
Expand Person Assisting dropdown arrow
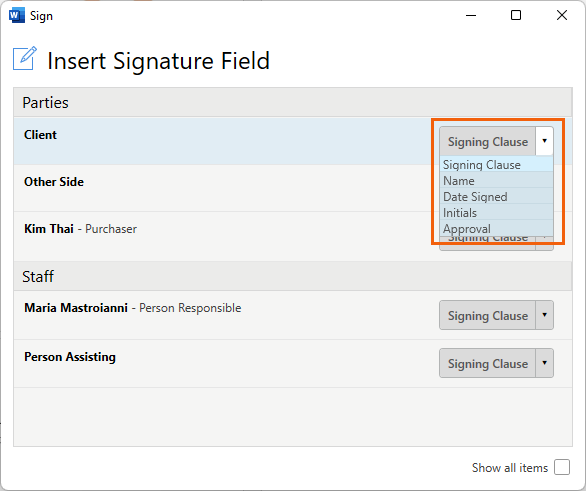tap(545, 363)
